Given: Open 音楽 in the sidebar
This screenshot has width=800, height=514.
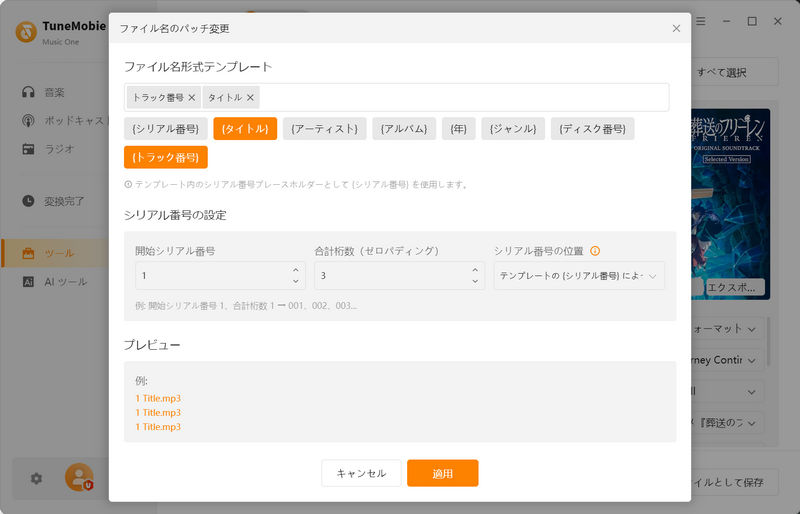Looking at the screenshot, I should click(x=54, y=92).
